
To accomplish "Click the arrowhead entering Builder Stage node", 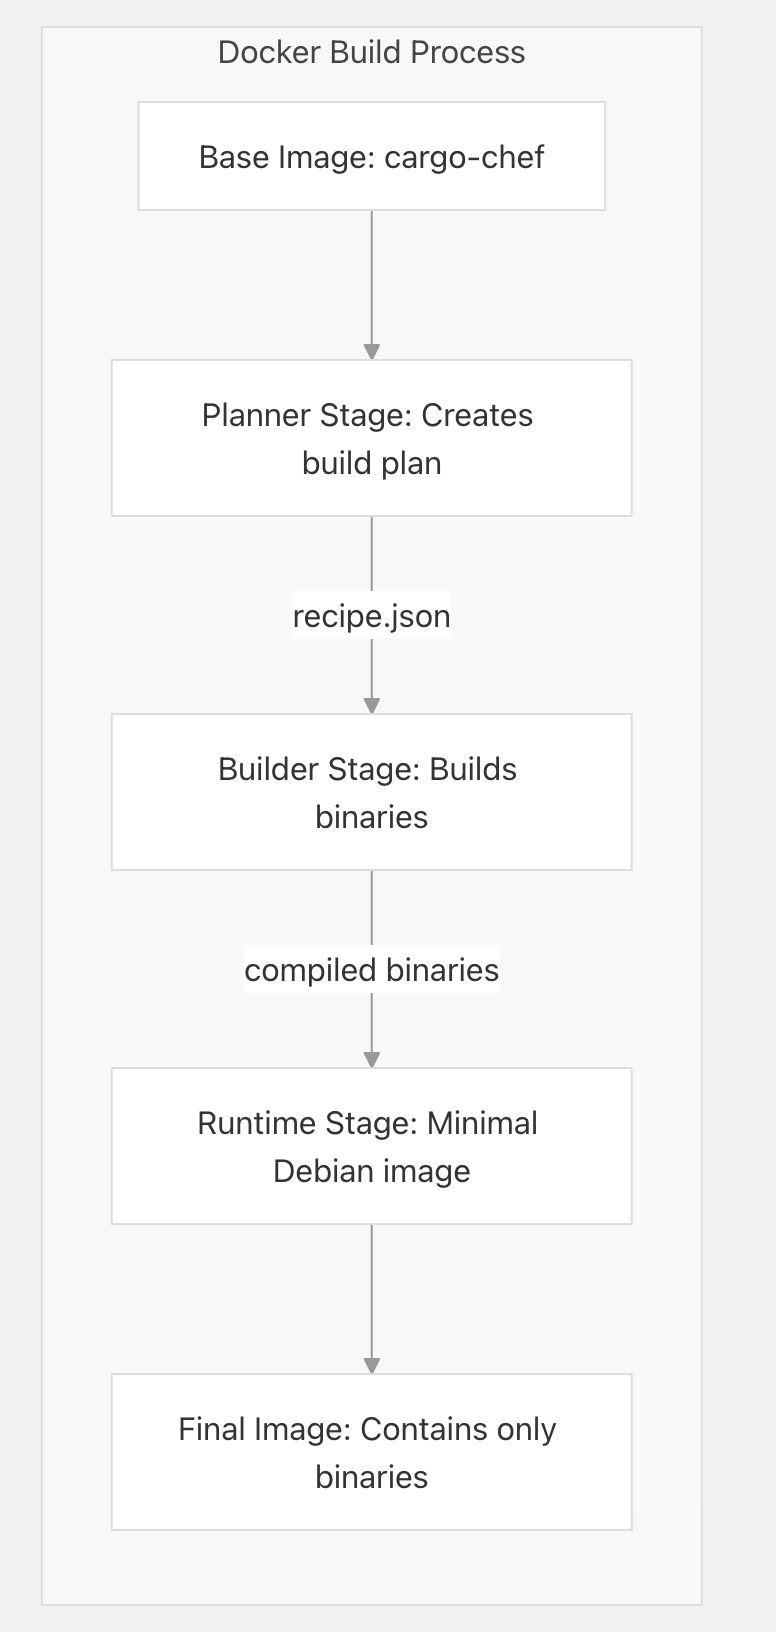I will pyautogui.click(x=372, y=705).
